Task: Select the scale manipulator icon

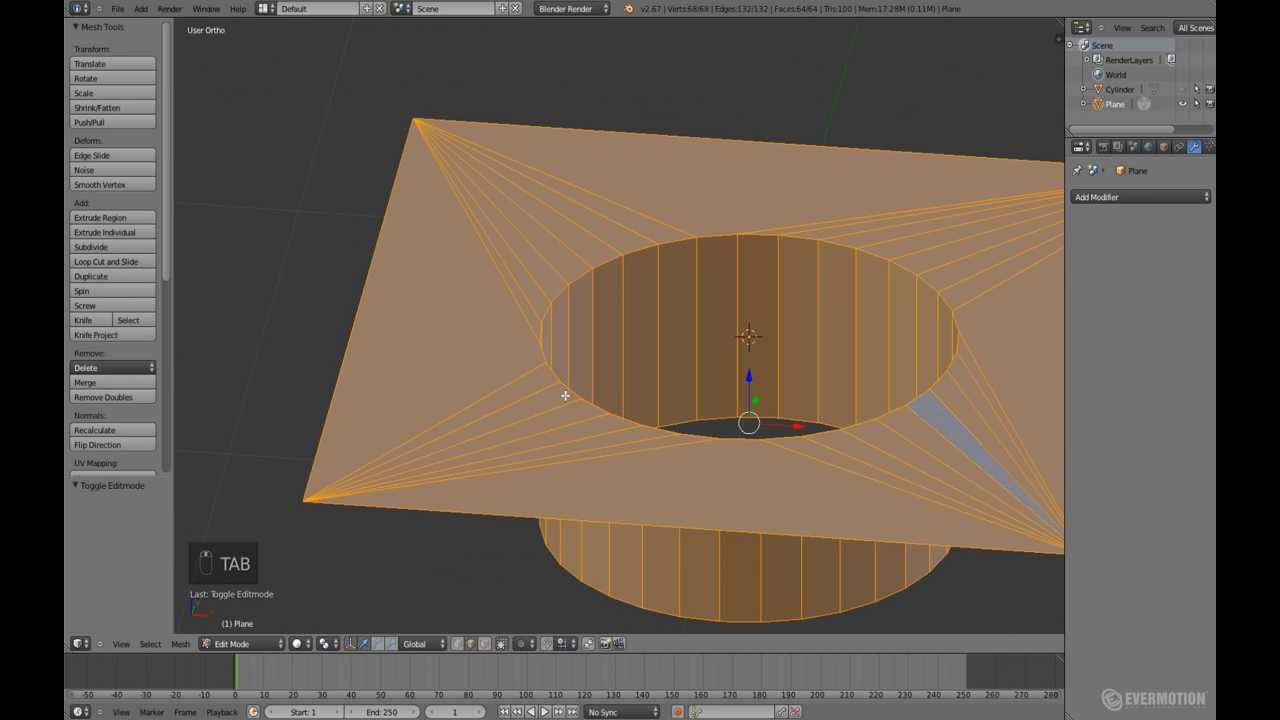Action: 391,644
